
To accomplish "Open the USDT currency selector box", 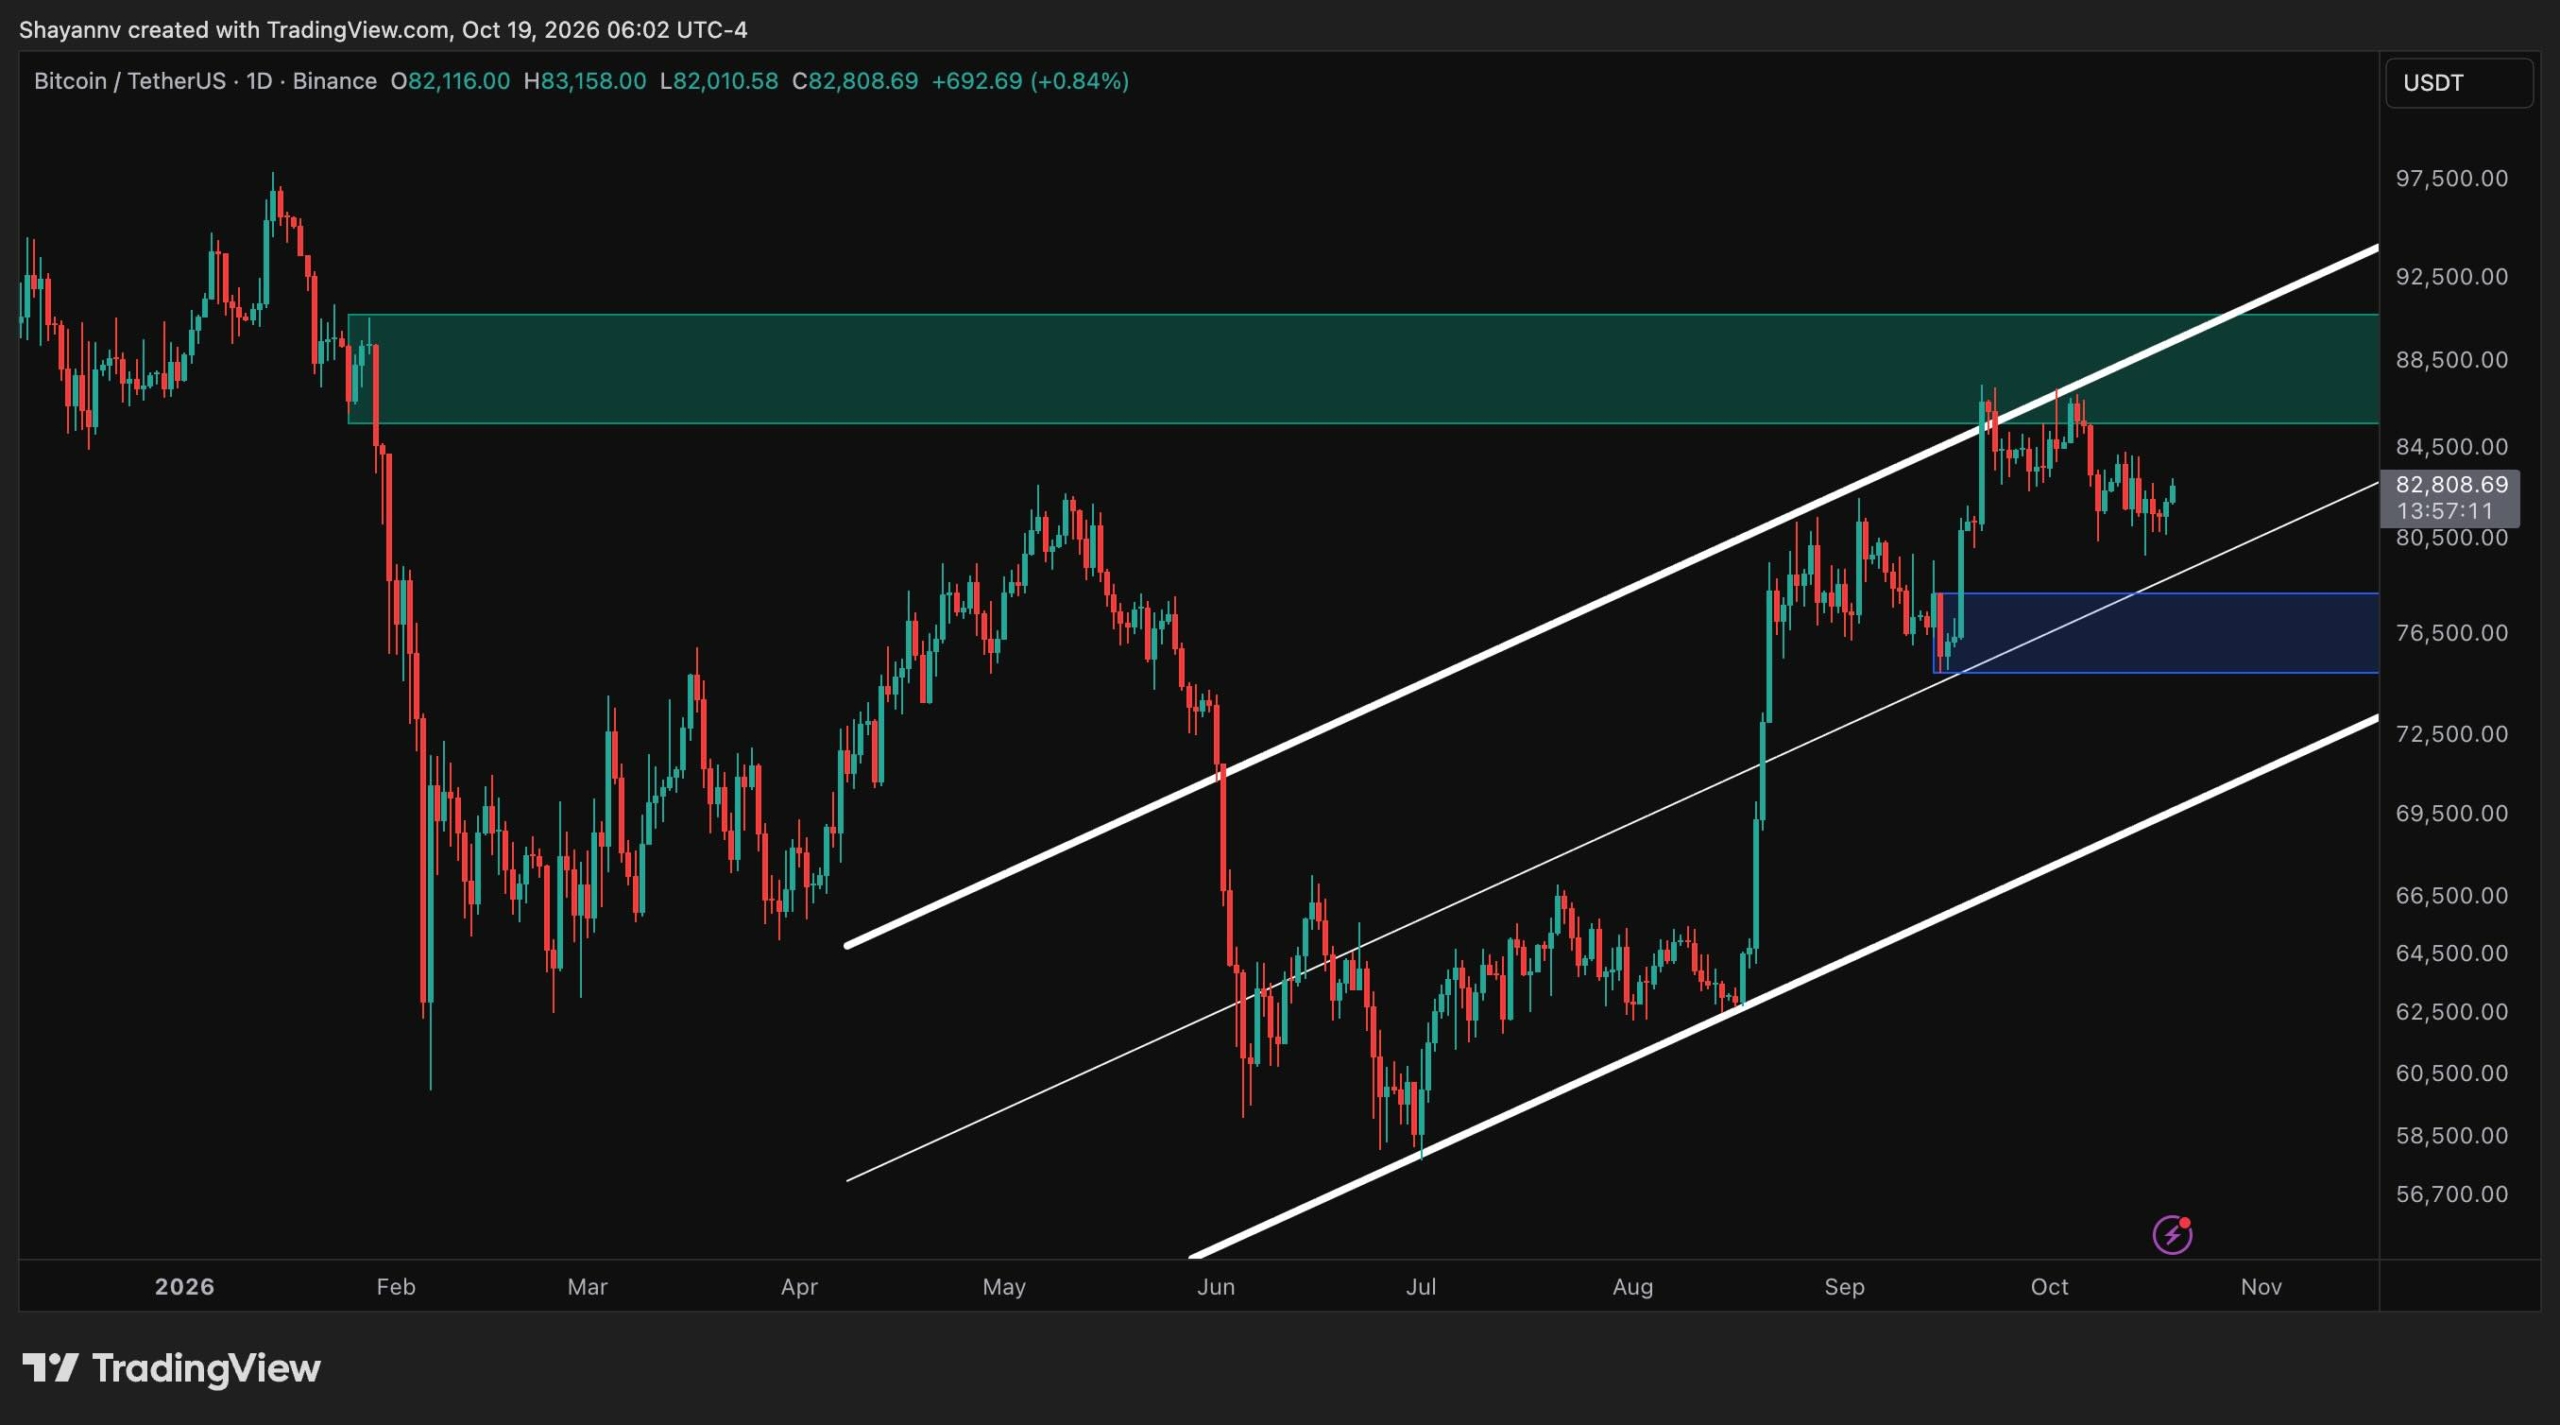I will pyautogui.click(x=2459, y=83).
